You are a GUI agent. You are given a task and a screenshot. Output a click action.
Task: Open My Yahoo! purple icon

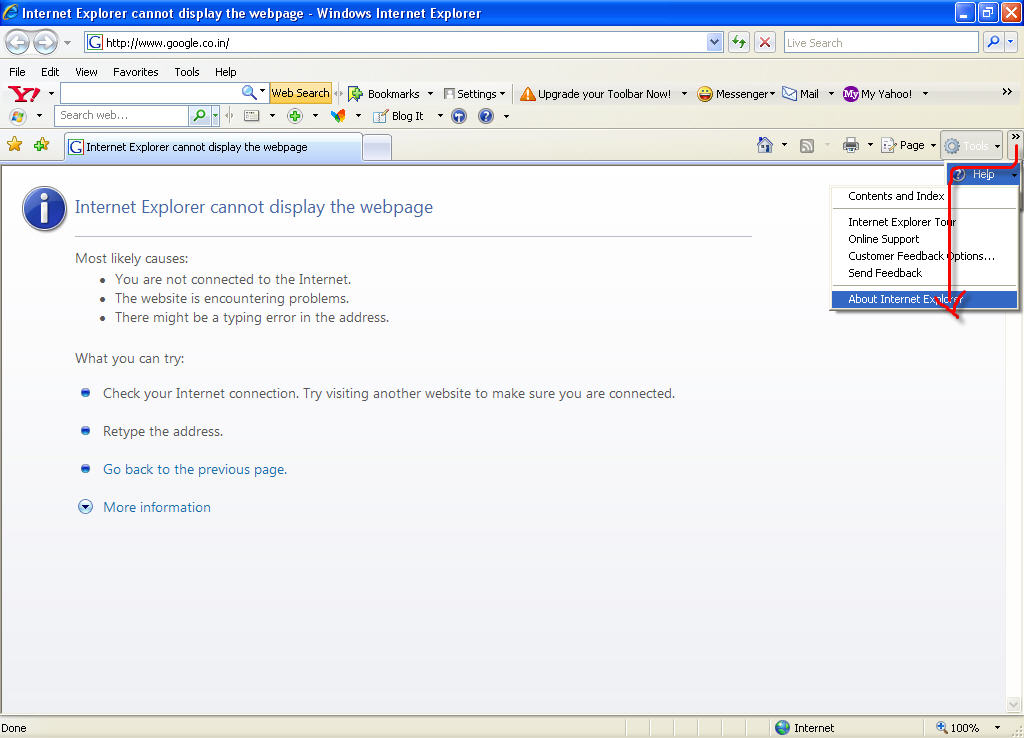coord(850,94)
